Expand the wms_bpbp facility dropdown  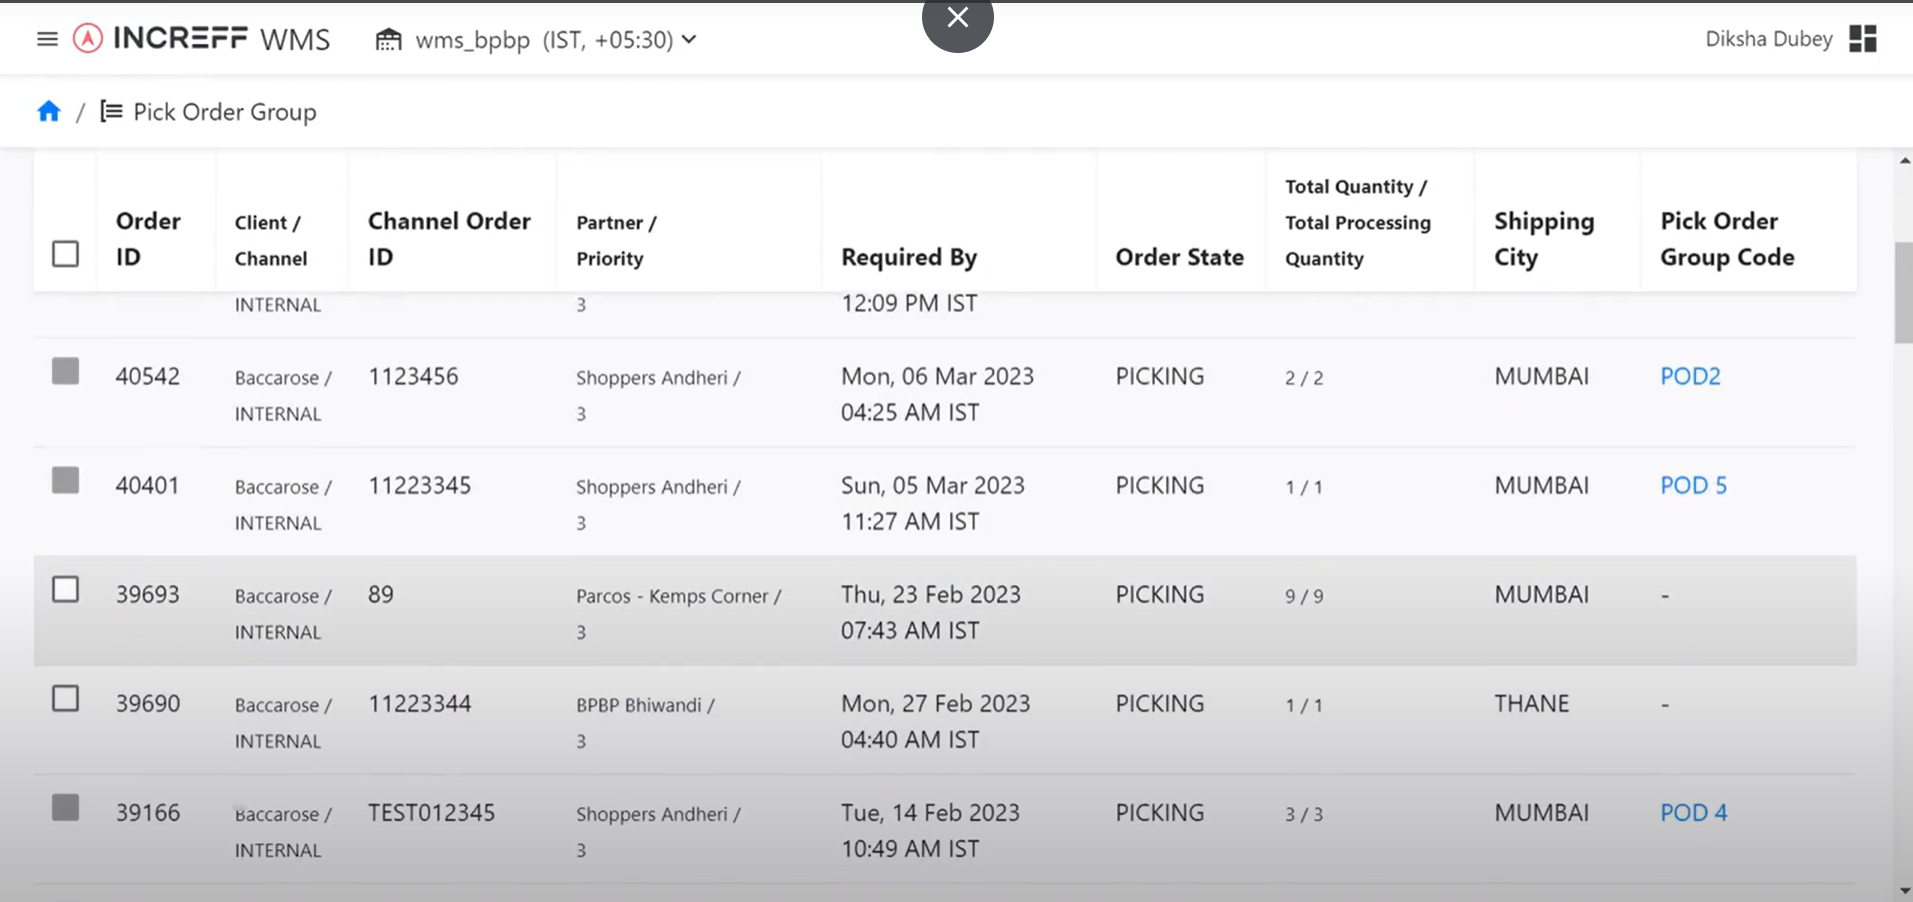[x=688, y=39]
